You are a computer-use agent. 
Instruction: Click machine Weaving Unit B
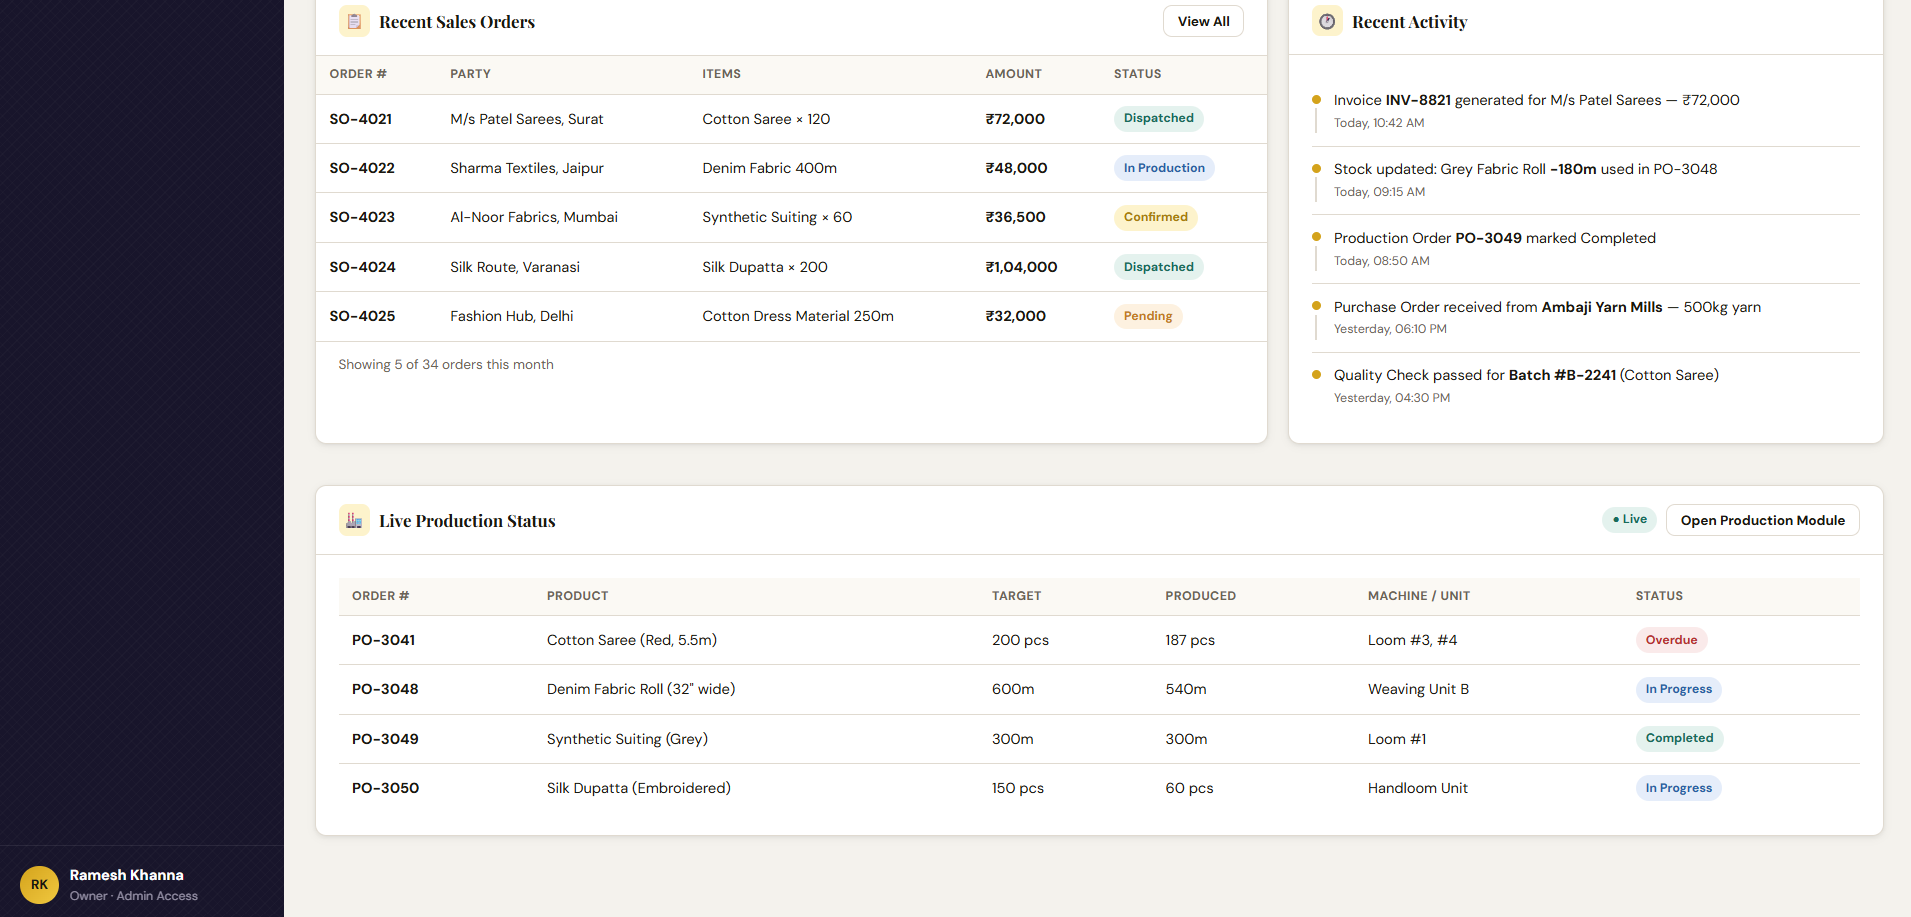1418,689
